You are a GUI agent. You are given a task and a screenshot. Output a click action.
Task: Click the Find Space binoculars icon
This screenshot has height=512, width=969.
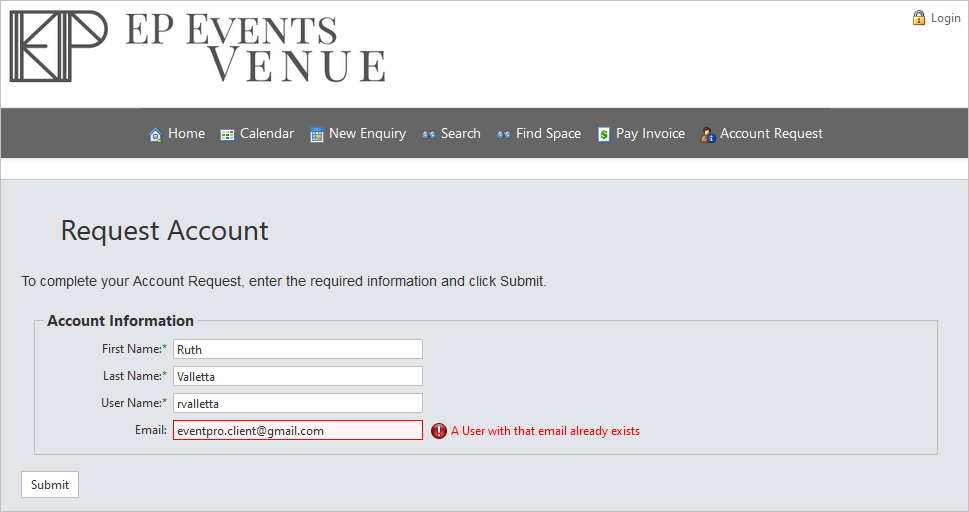[x=504, y=134]
